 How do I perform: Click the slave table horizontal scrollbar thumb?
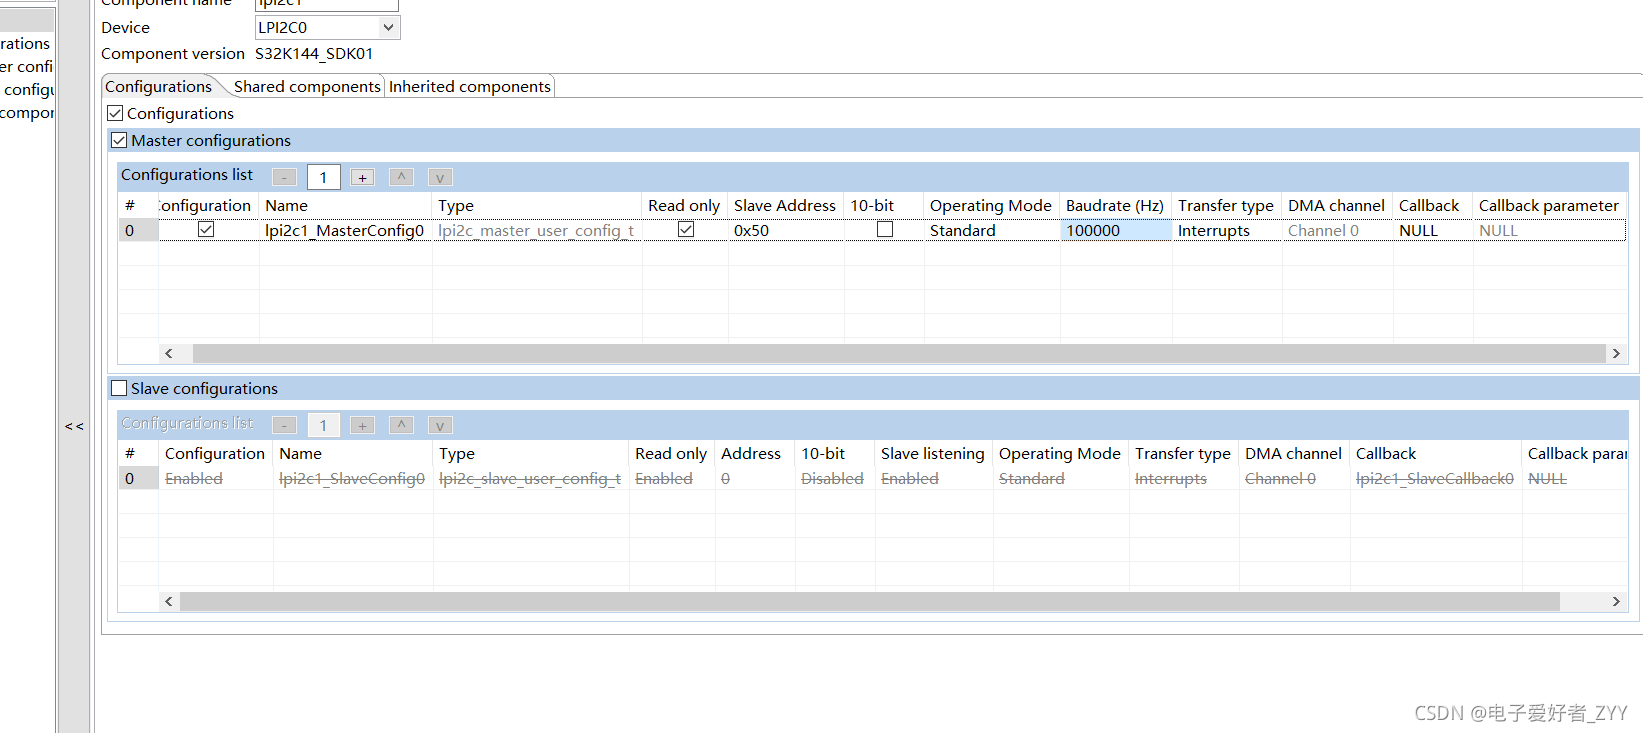tap(870, 601)
